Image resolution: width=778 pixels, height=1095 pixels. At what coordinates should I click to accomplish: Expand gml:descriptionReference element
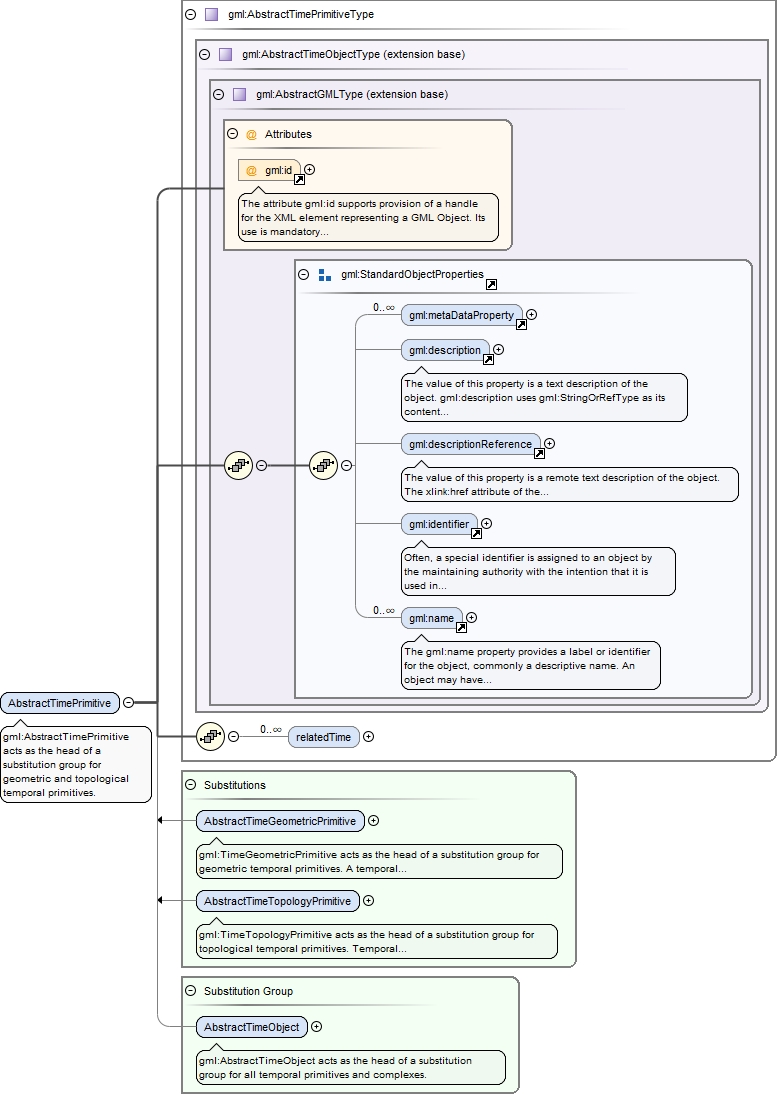point(550,443)
